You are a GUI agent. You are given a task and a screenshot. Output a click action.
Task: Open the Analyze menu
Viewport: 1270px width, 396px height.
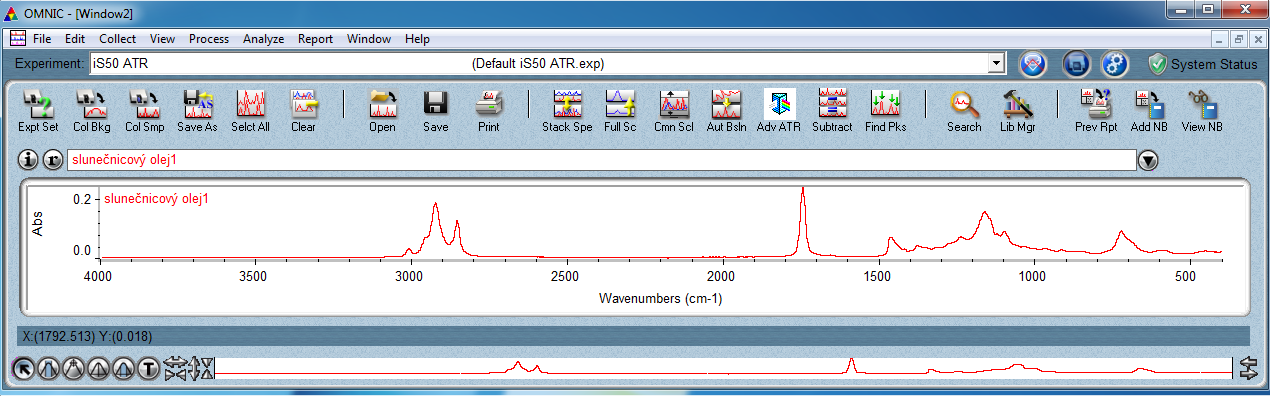[264, 39]
